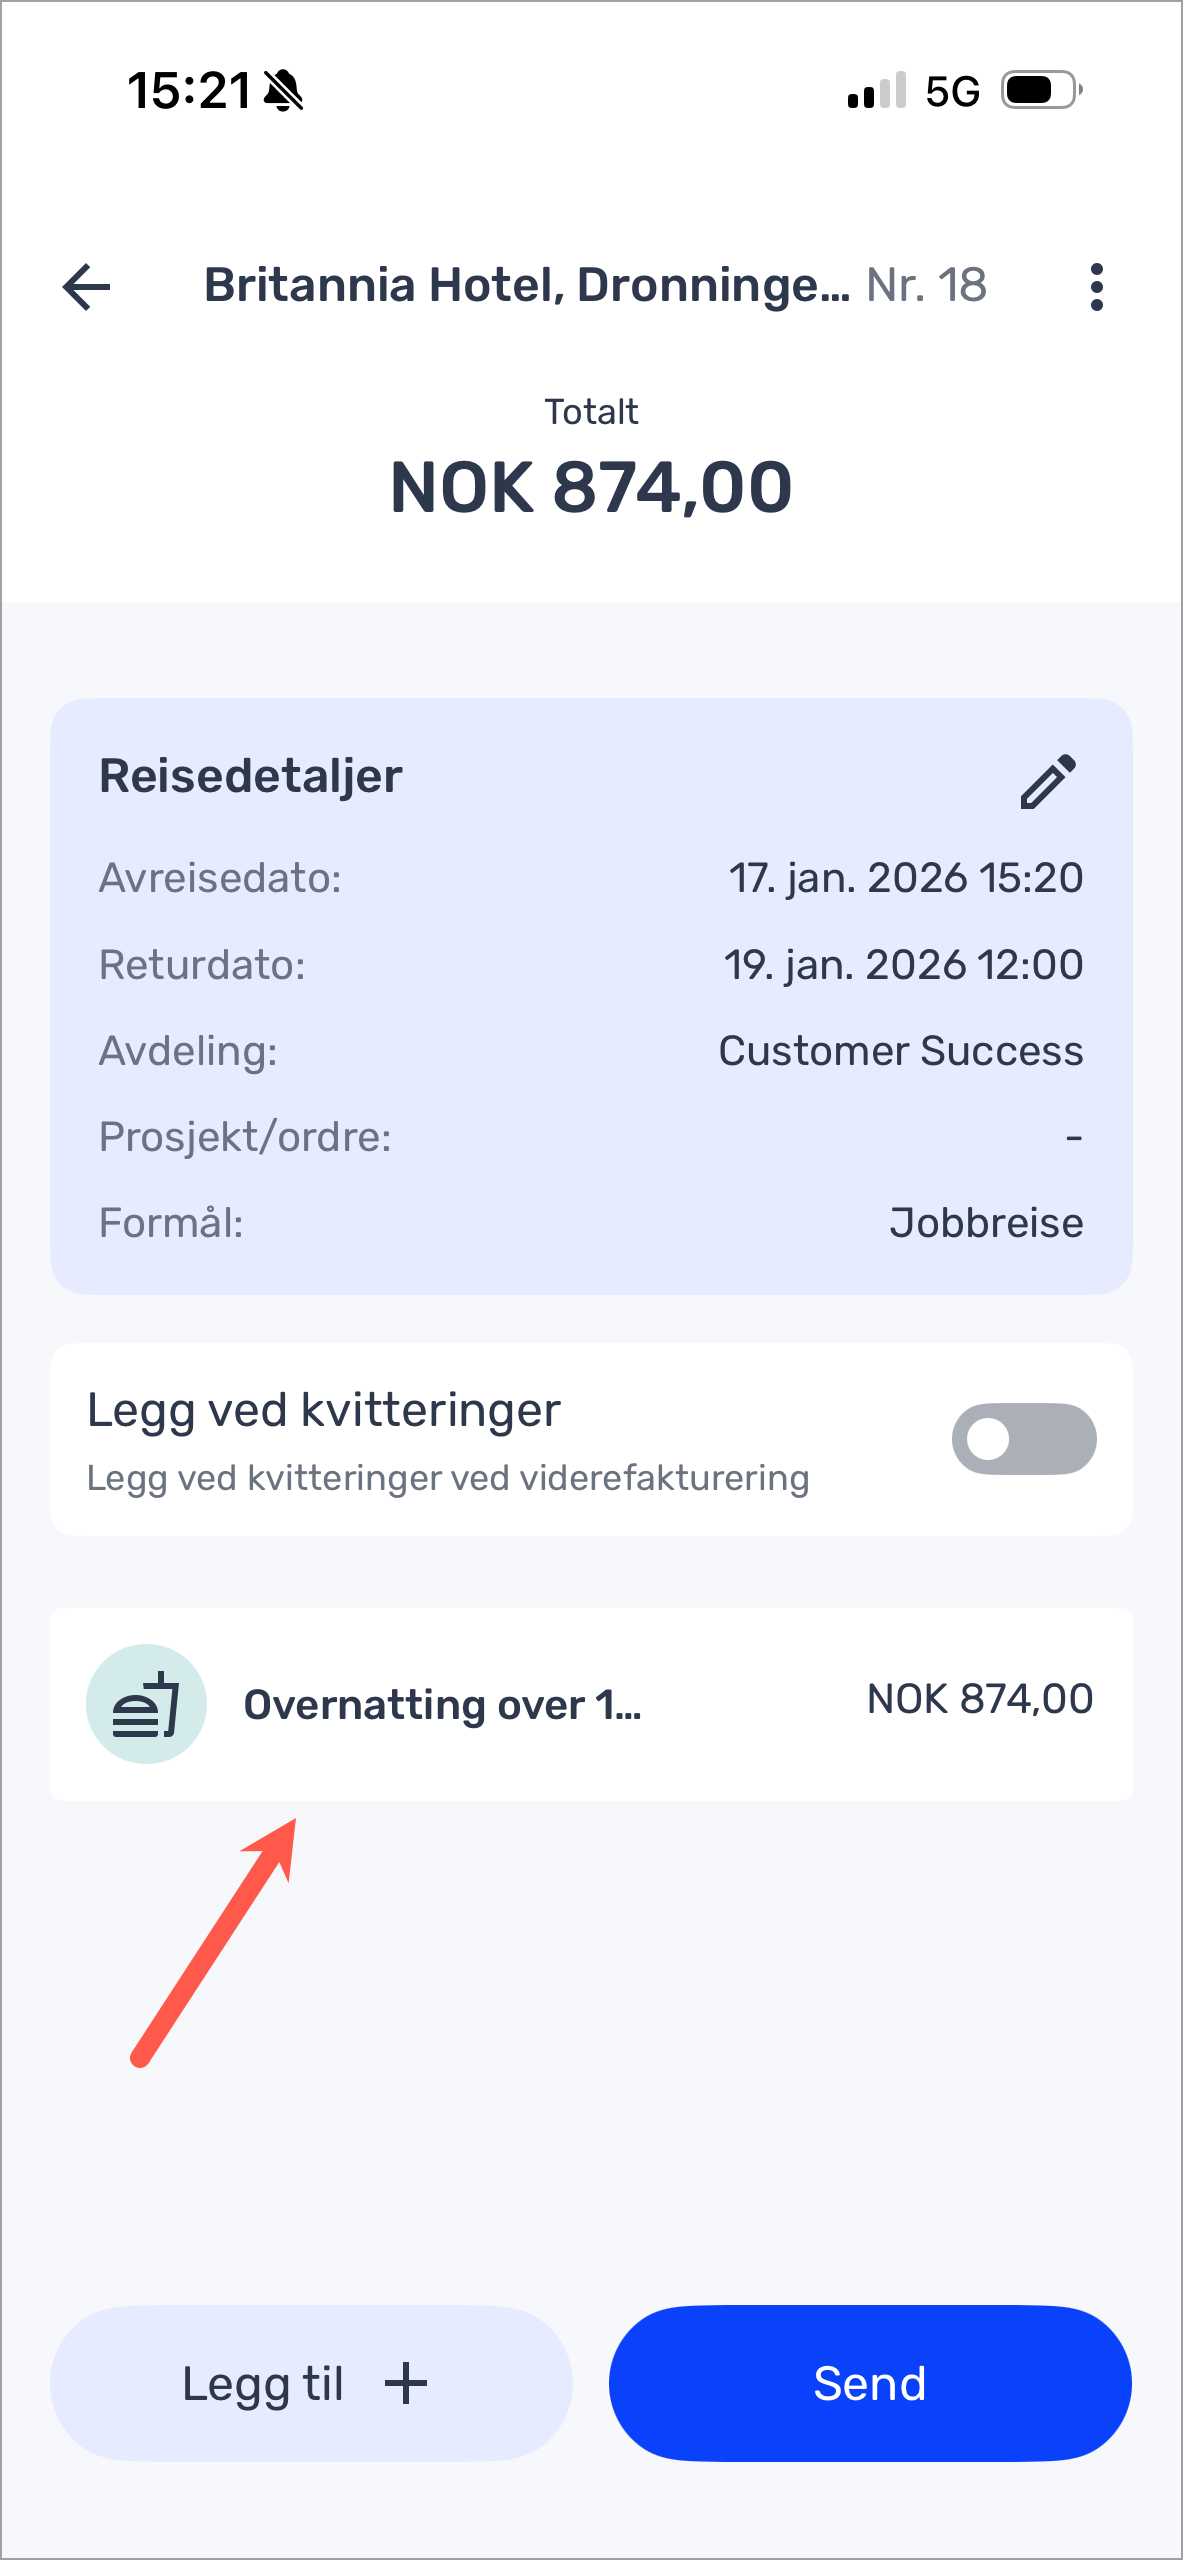Tap the muted bell status icon
Image resolution: width=1184 pixels, height=2560 pixels.
[x=284, y=91]
